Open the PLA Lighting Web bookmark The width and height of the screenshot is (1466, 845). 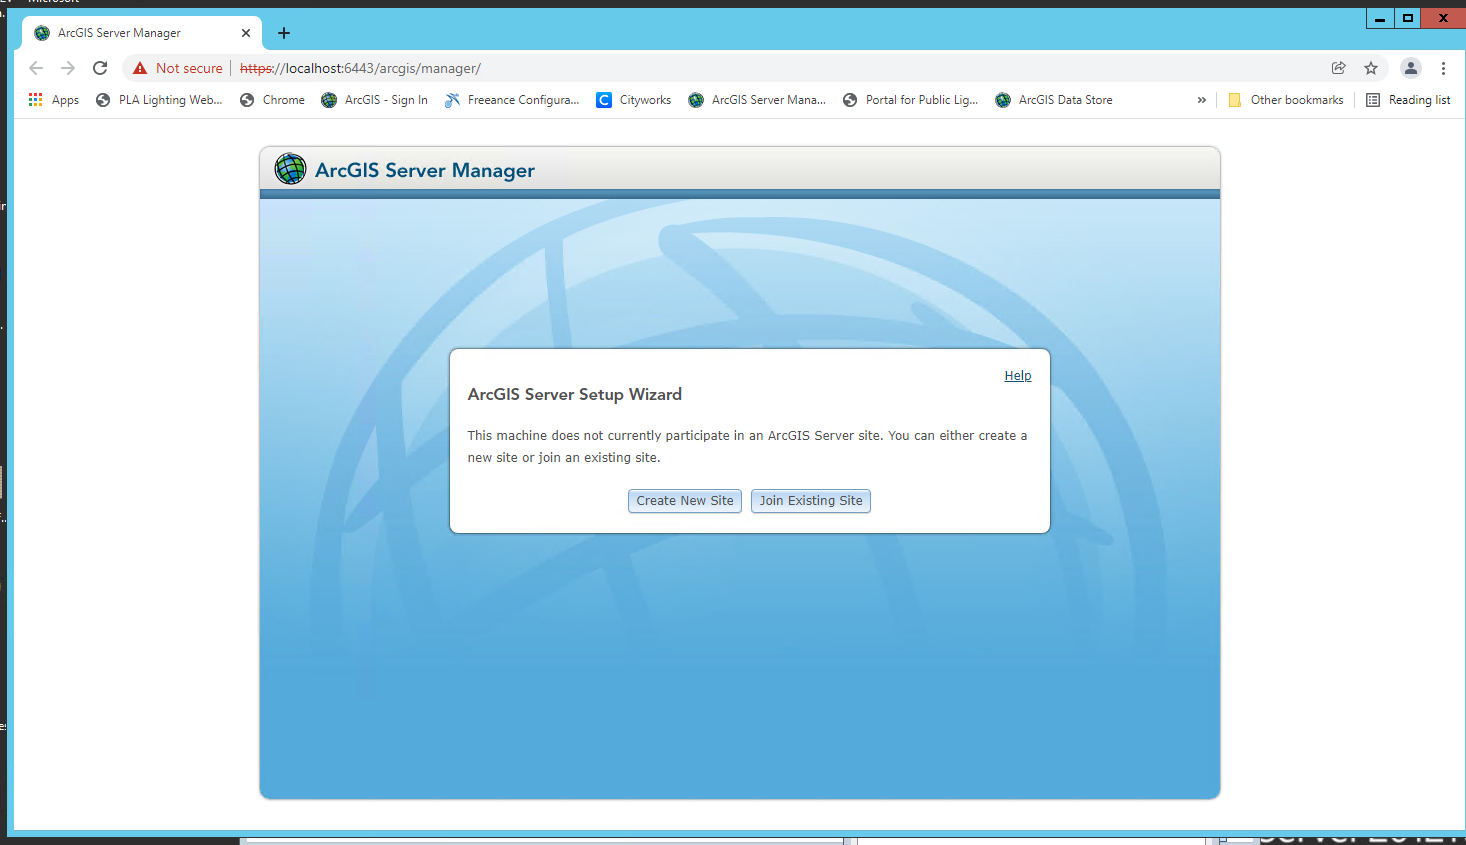click(159, 99)
